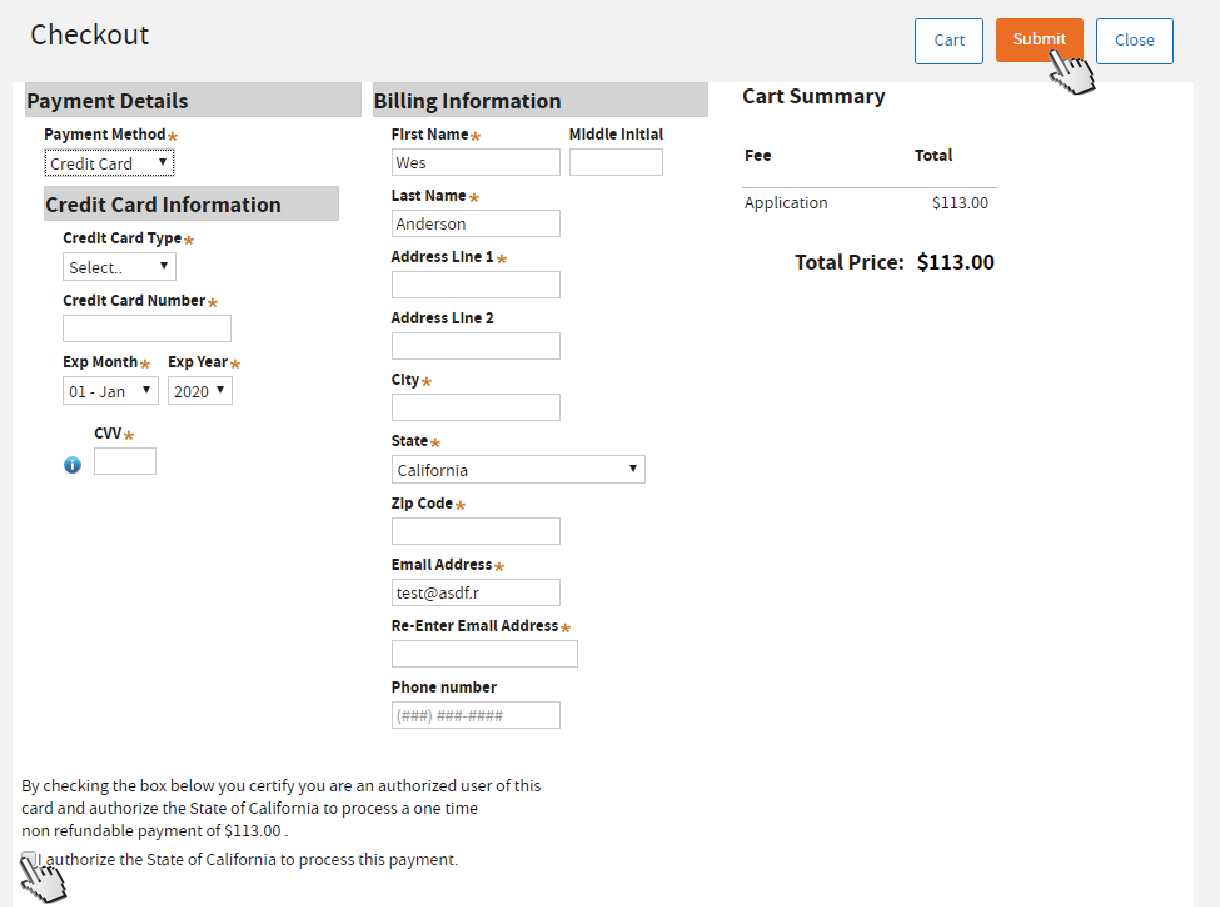
Task: Click into the CVV input box
Action: tap(125, 461)
